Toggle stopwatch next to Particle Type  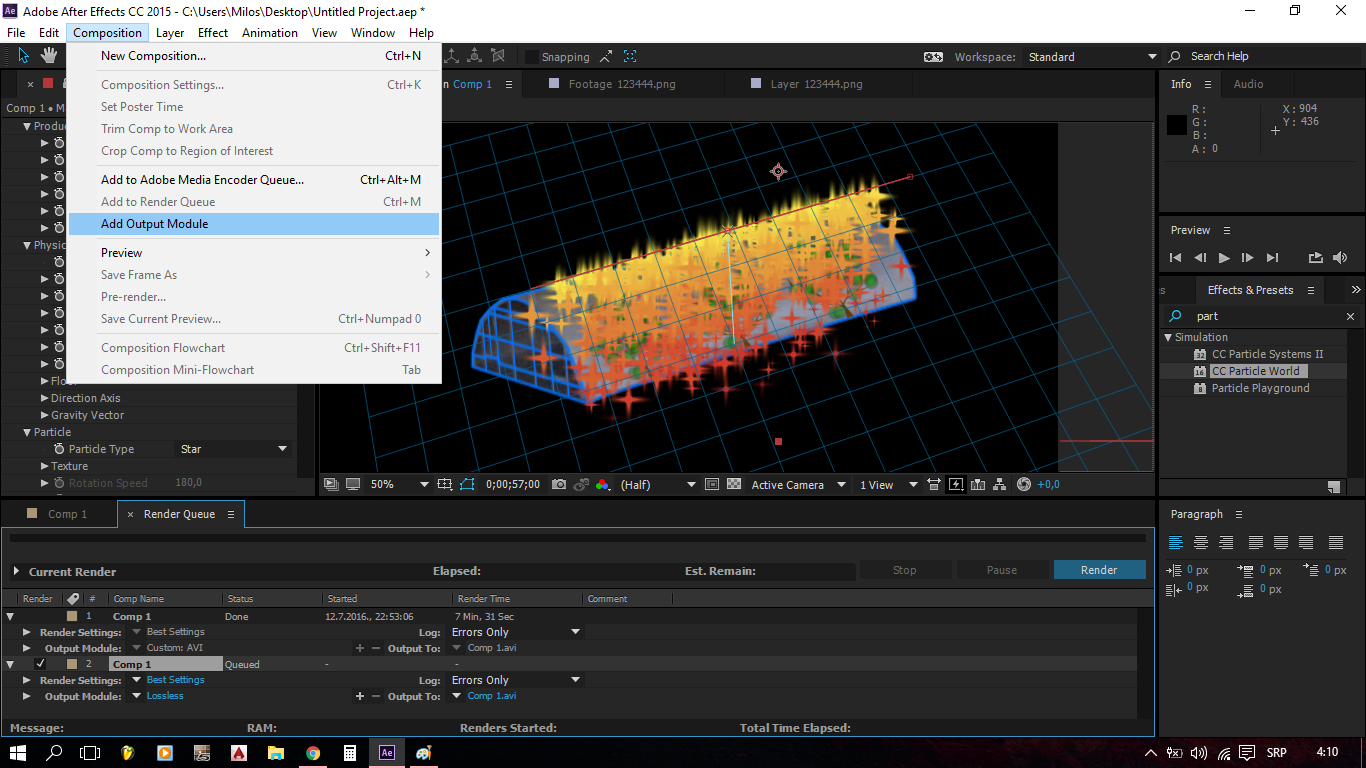tap(59, 449)
